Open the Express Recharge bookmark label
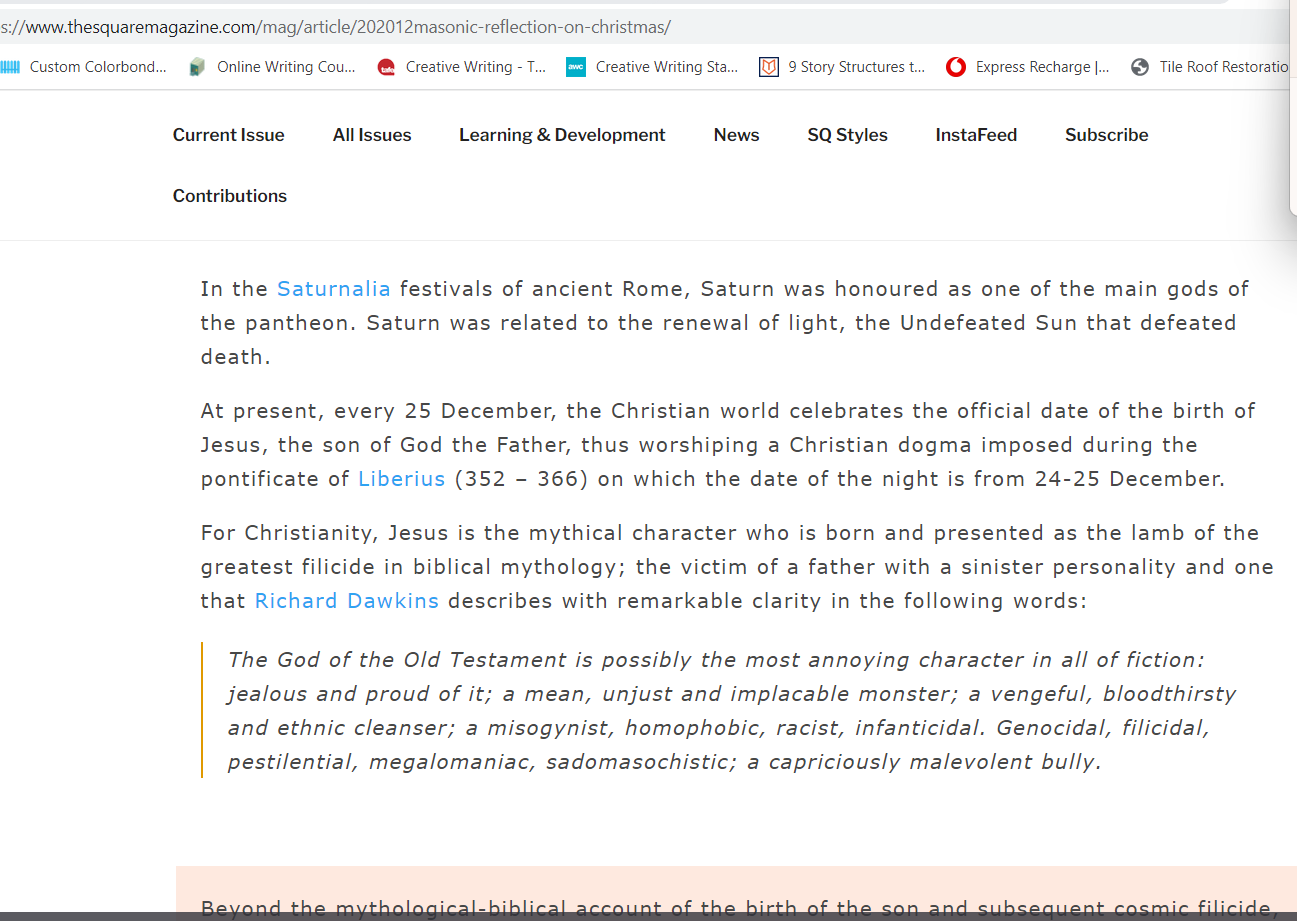1297x921 pixels. pyautogui.click(x=1043, y=67)
